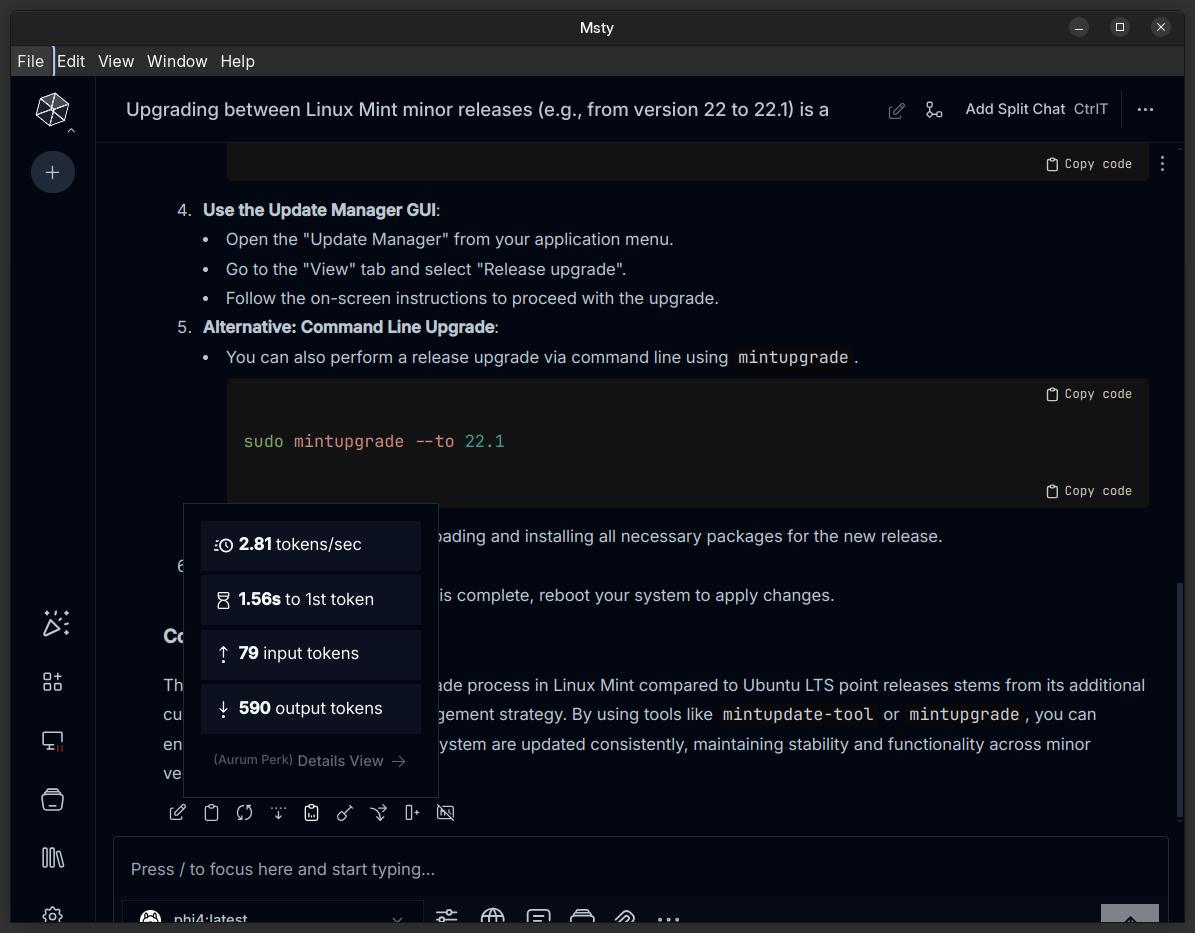Click the edit chat title icon
The width and height of the screenshot is (1195, 933).
(897, 110)
